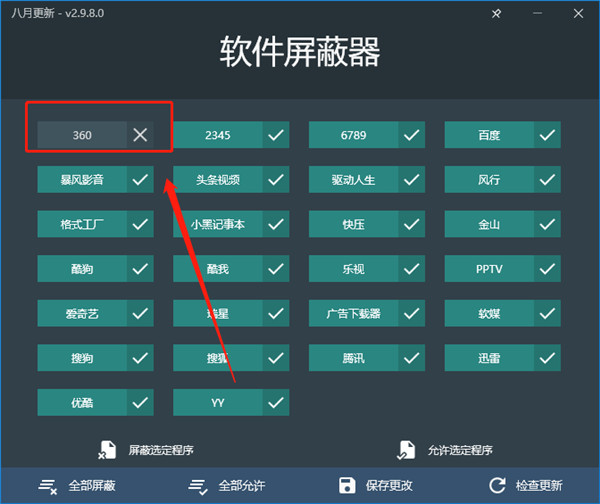Toggle the 360 block checkbox
The height and width of the screenshot is (504, 600).
point(140,135)
